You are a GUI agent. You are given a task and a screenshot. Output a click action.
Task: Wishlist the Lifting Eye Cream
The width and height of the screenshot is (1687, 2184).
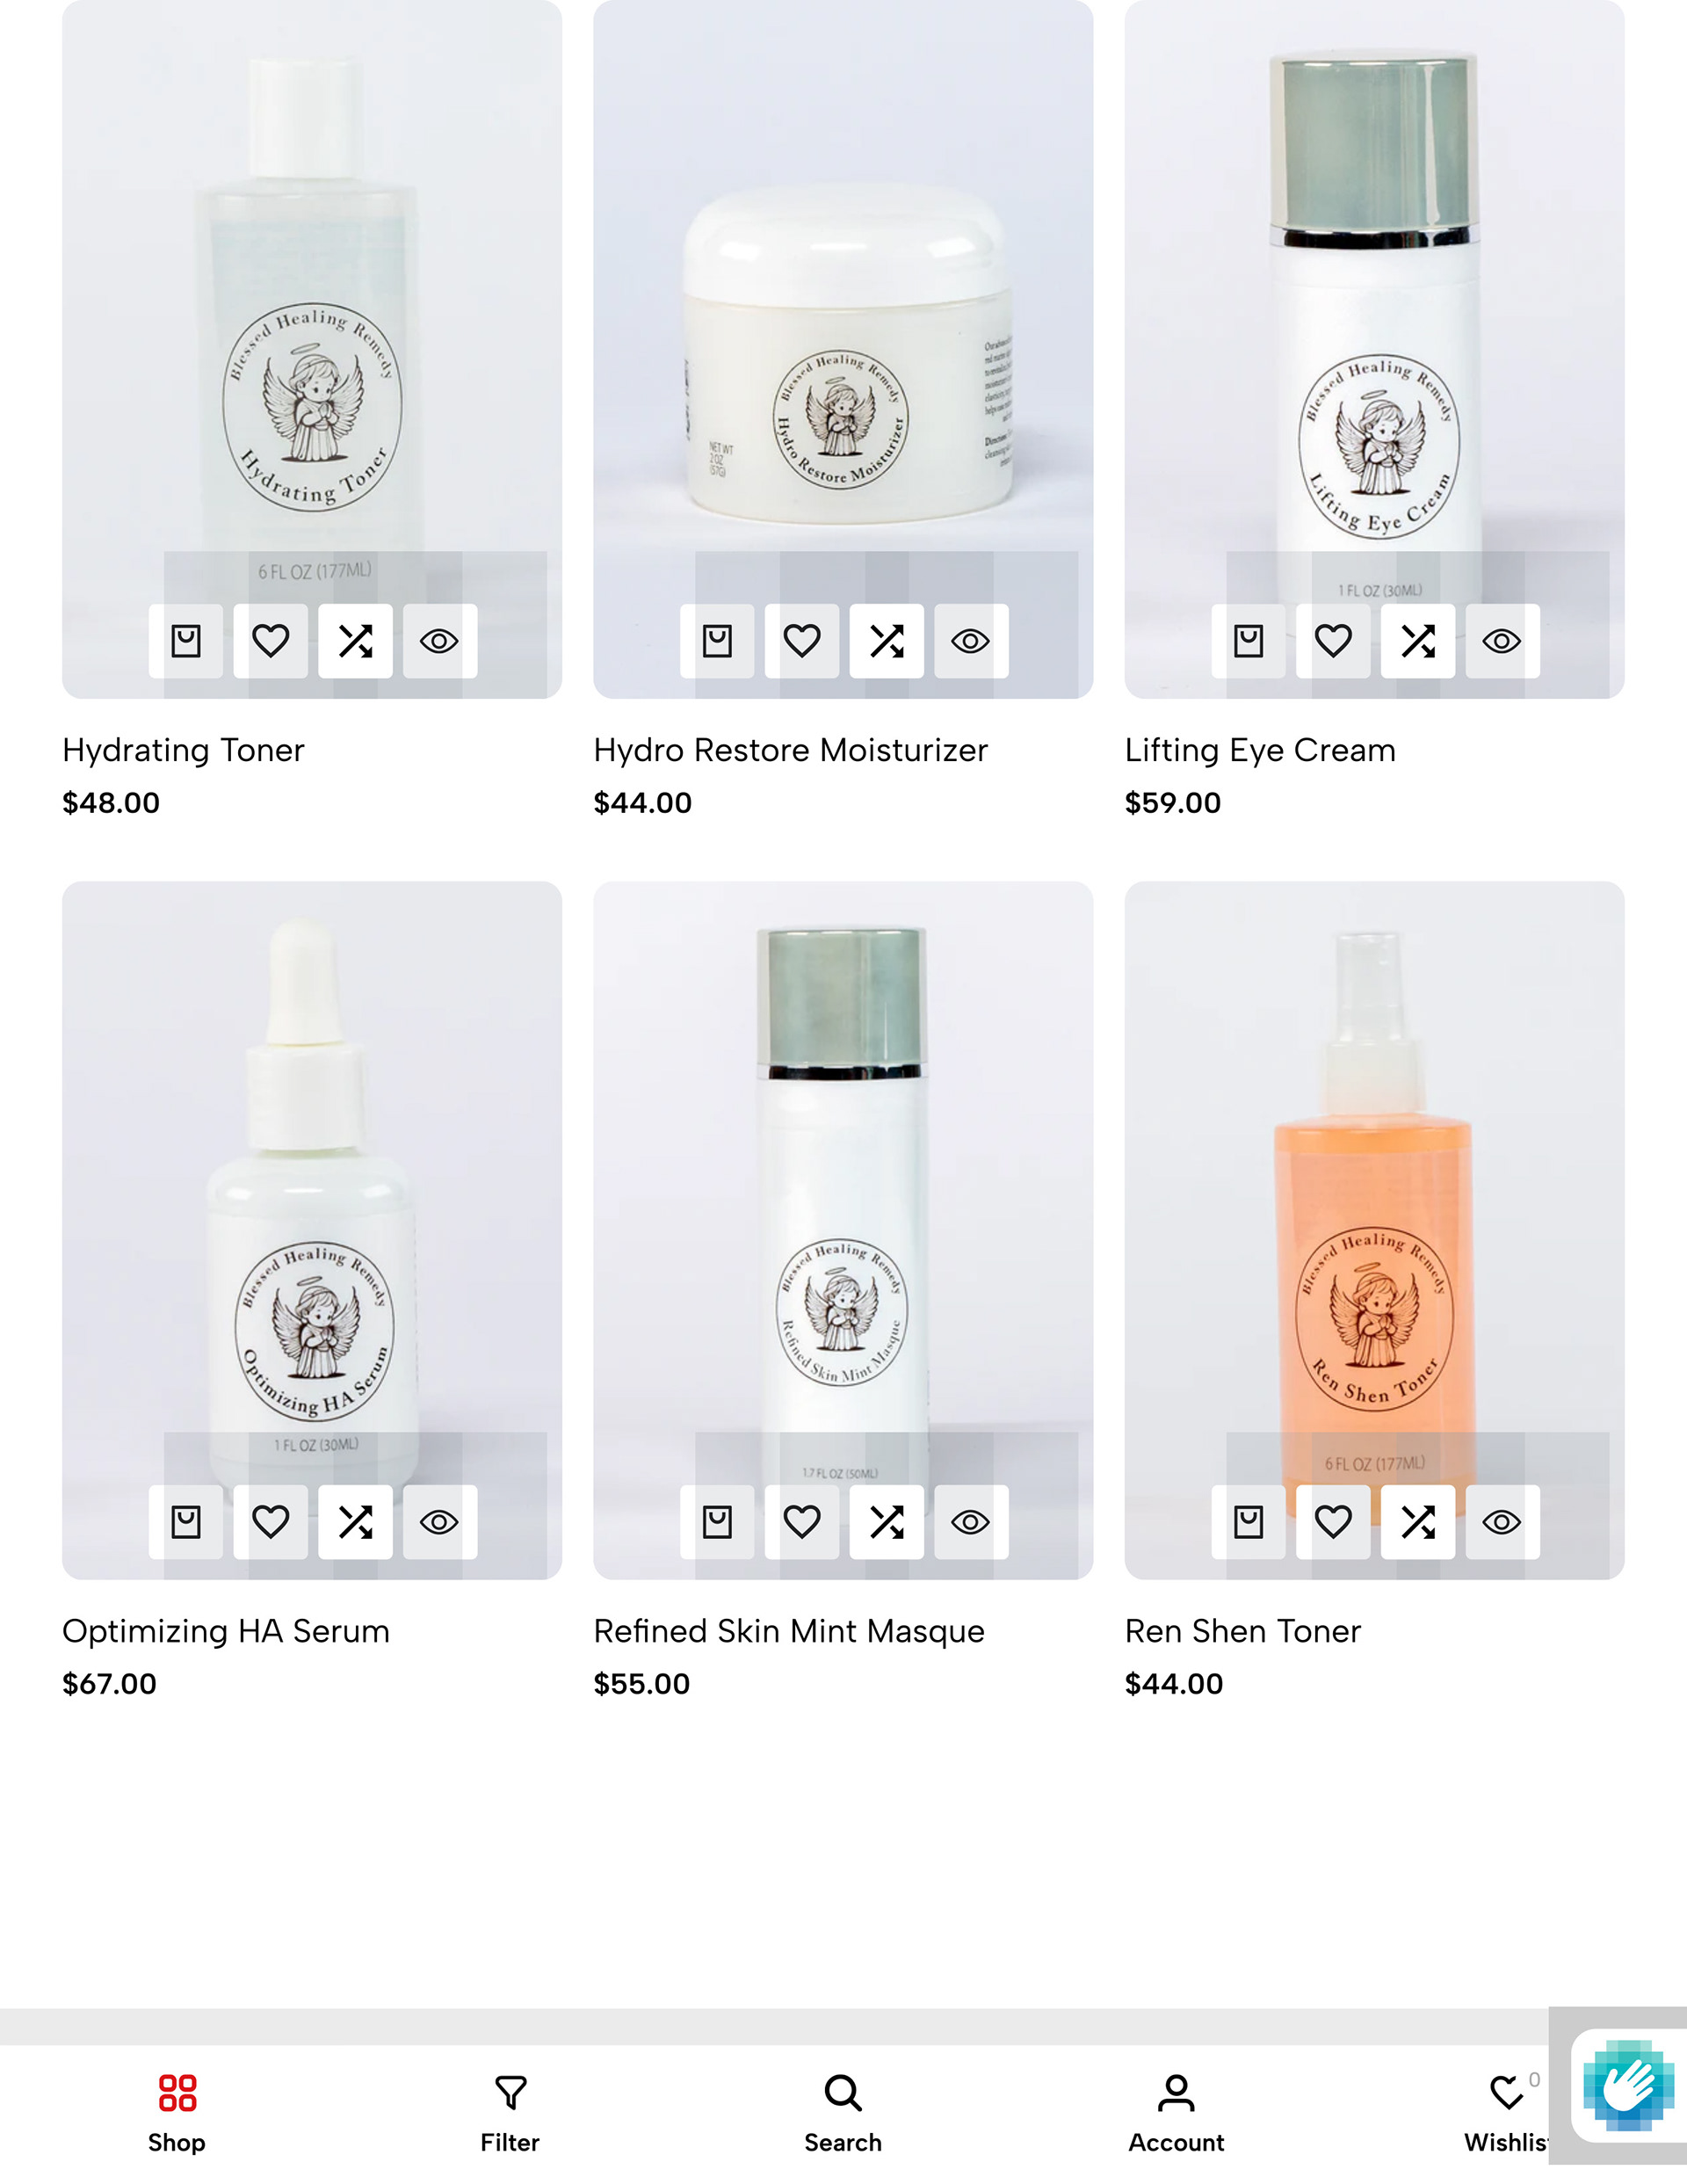pos(1333,641)
